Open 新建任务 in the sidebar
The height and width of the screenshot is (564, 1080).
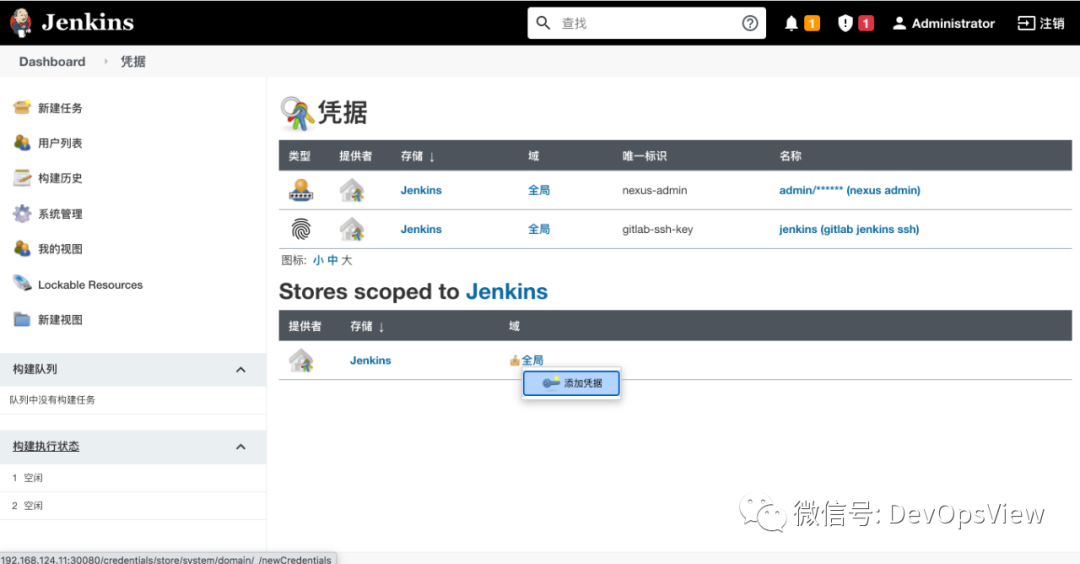point(60,108)
